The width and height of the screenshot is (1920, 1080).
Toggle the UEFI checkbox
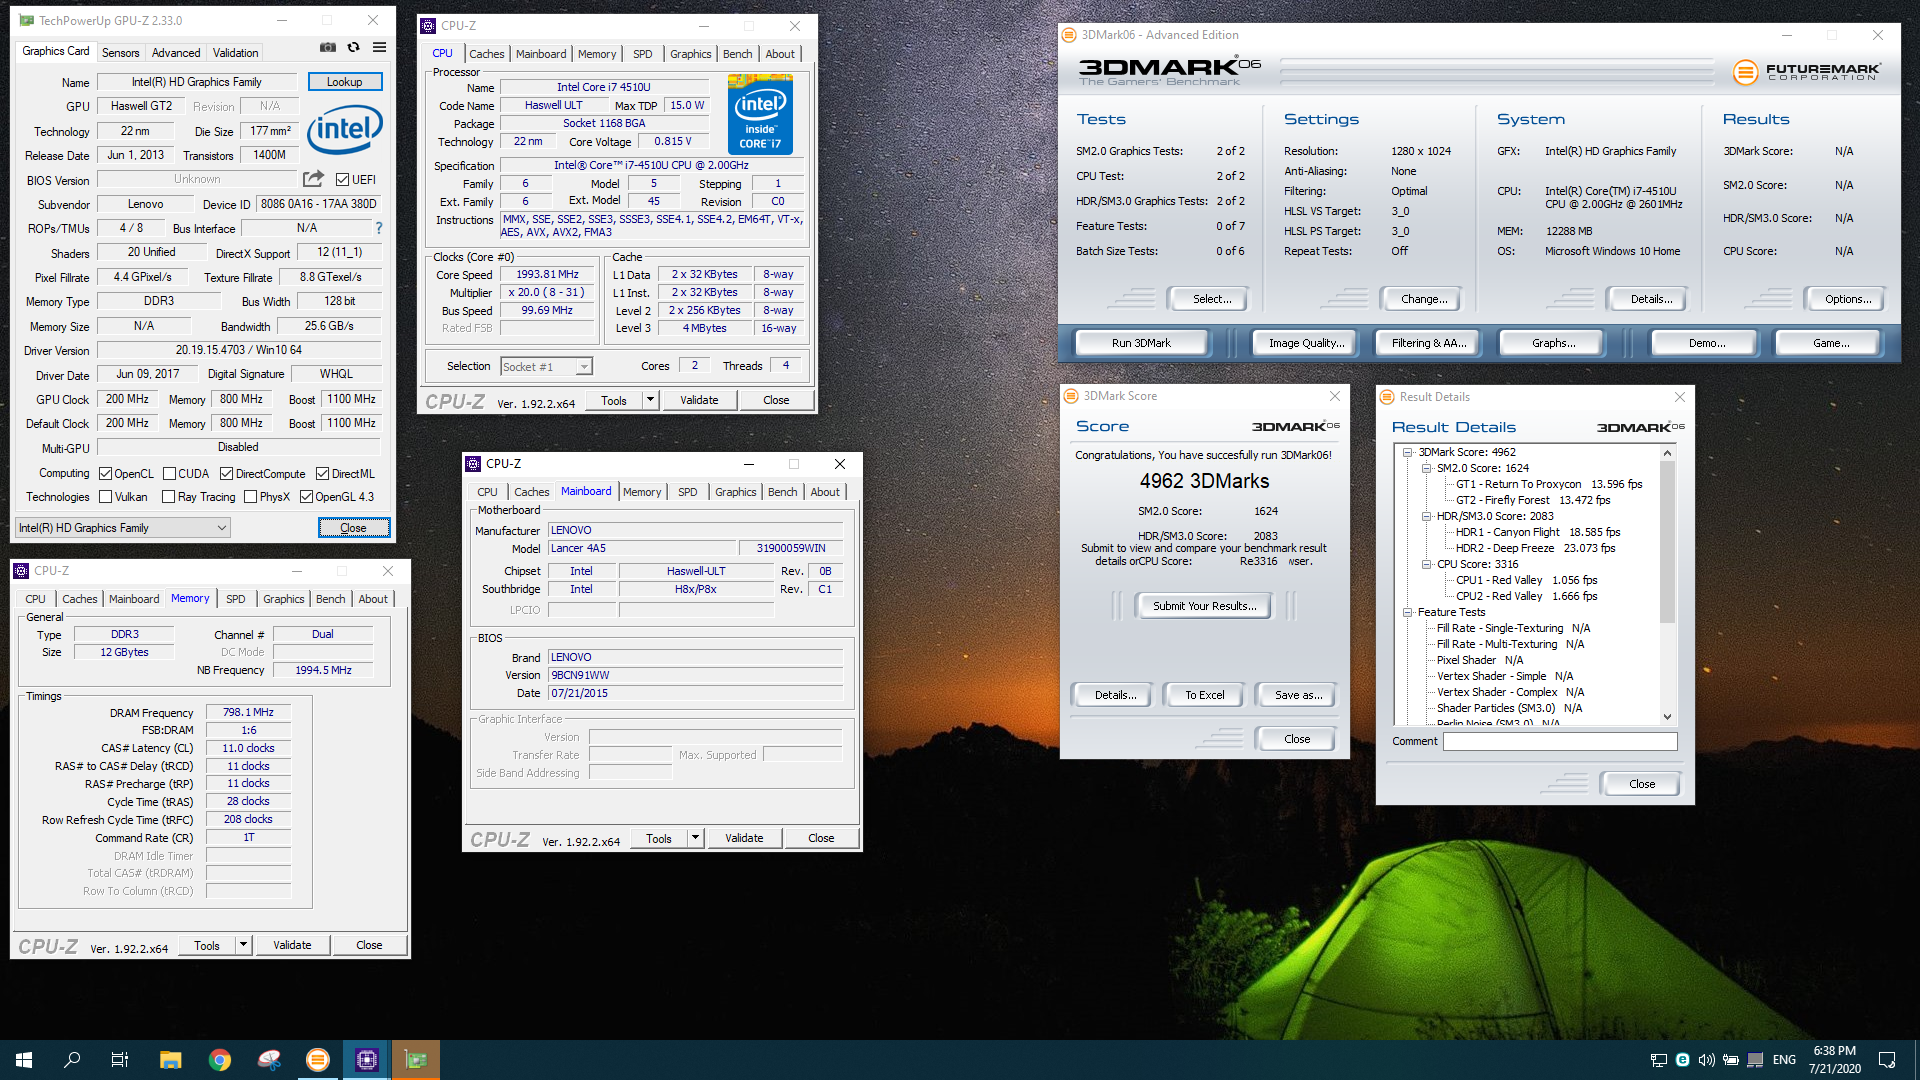pos(343,180)
